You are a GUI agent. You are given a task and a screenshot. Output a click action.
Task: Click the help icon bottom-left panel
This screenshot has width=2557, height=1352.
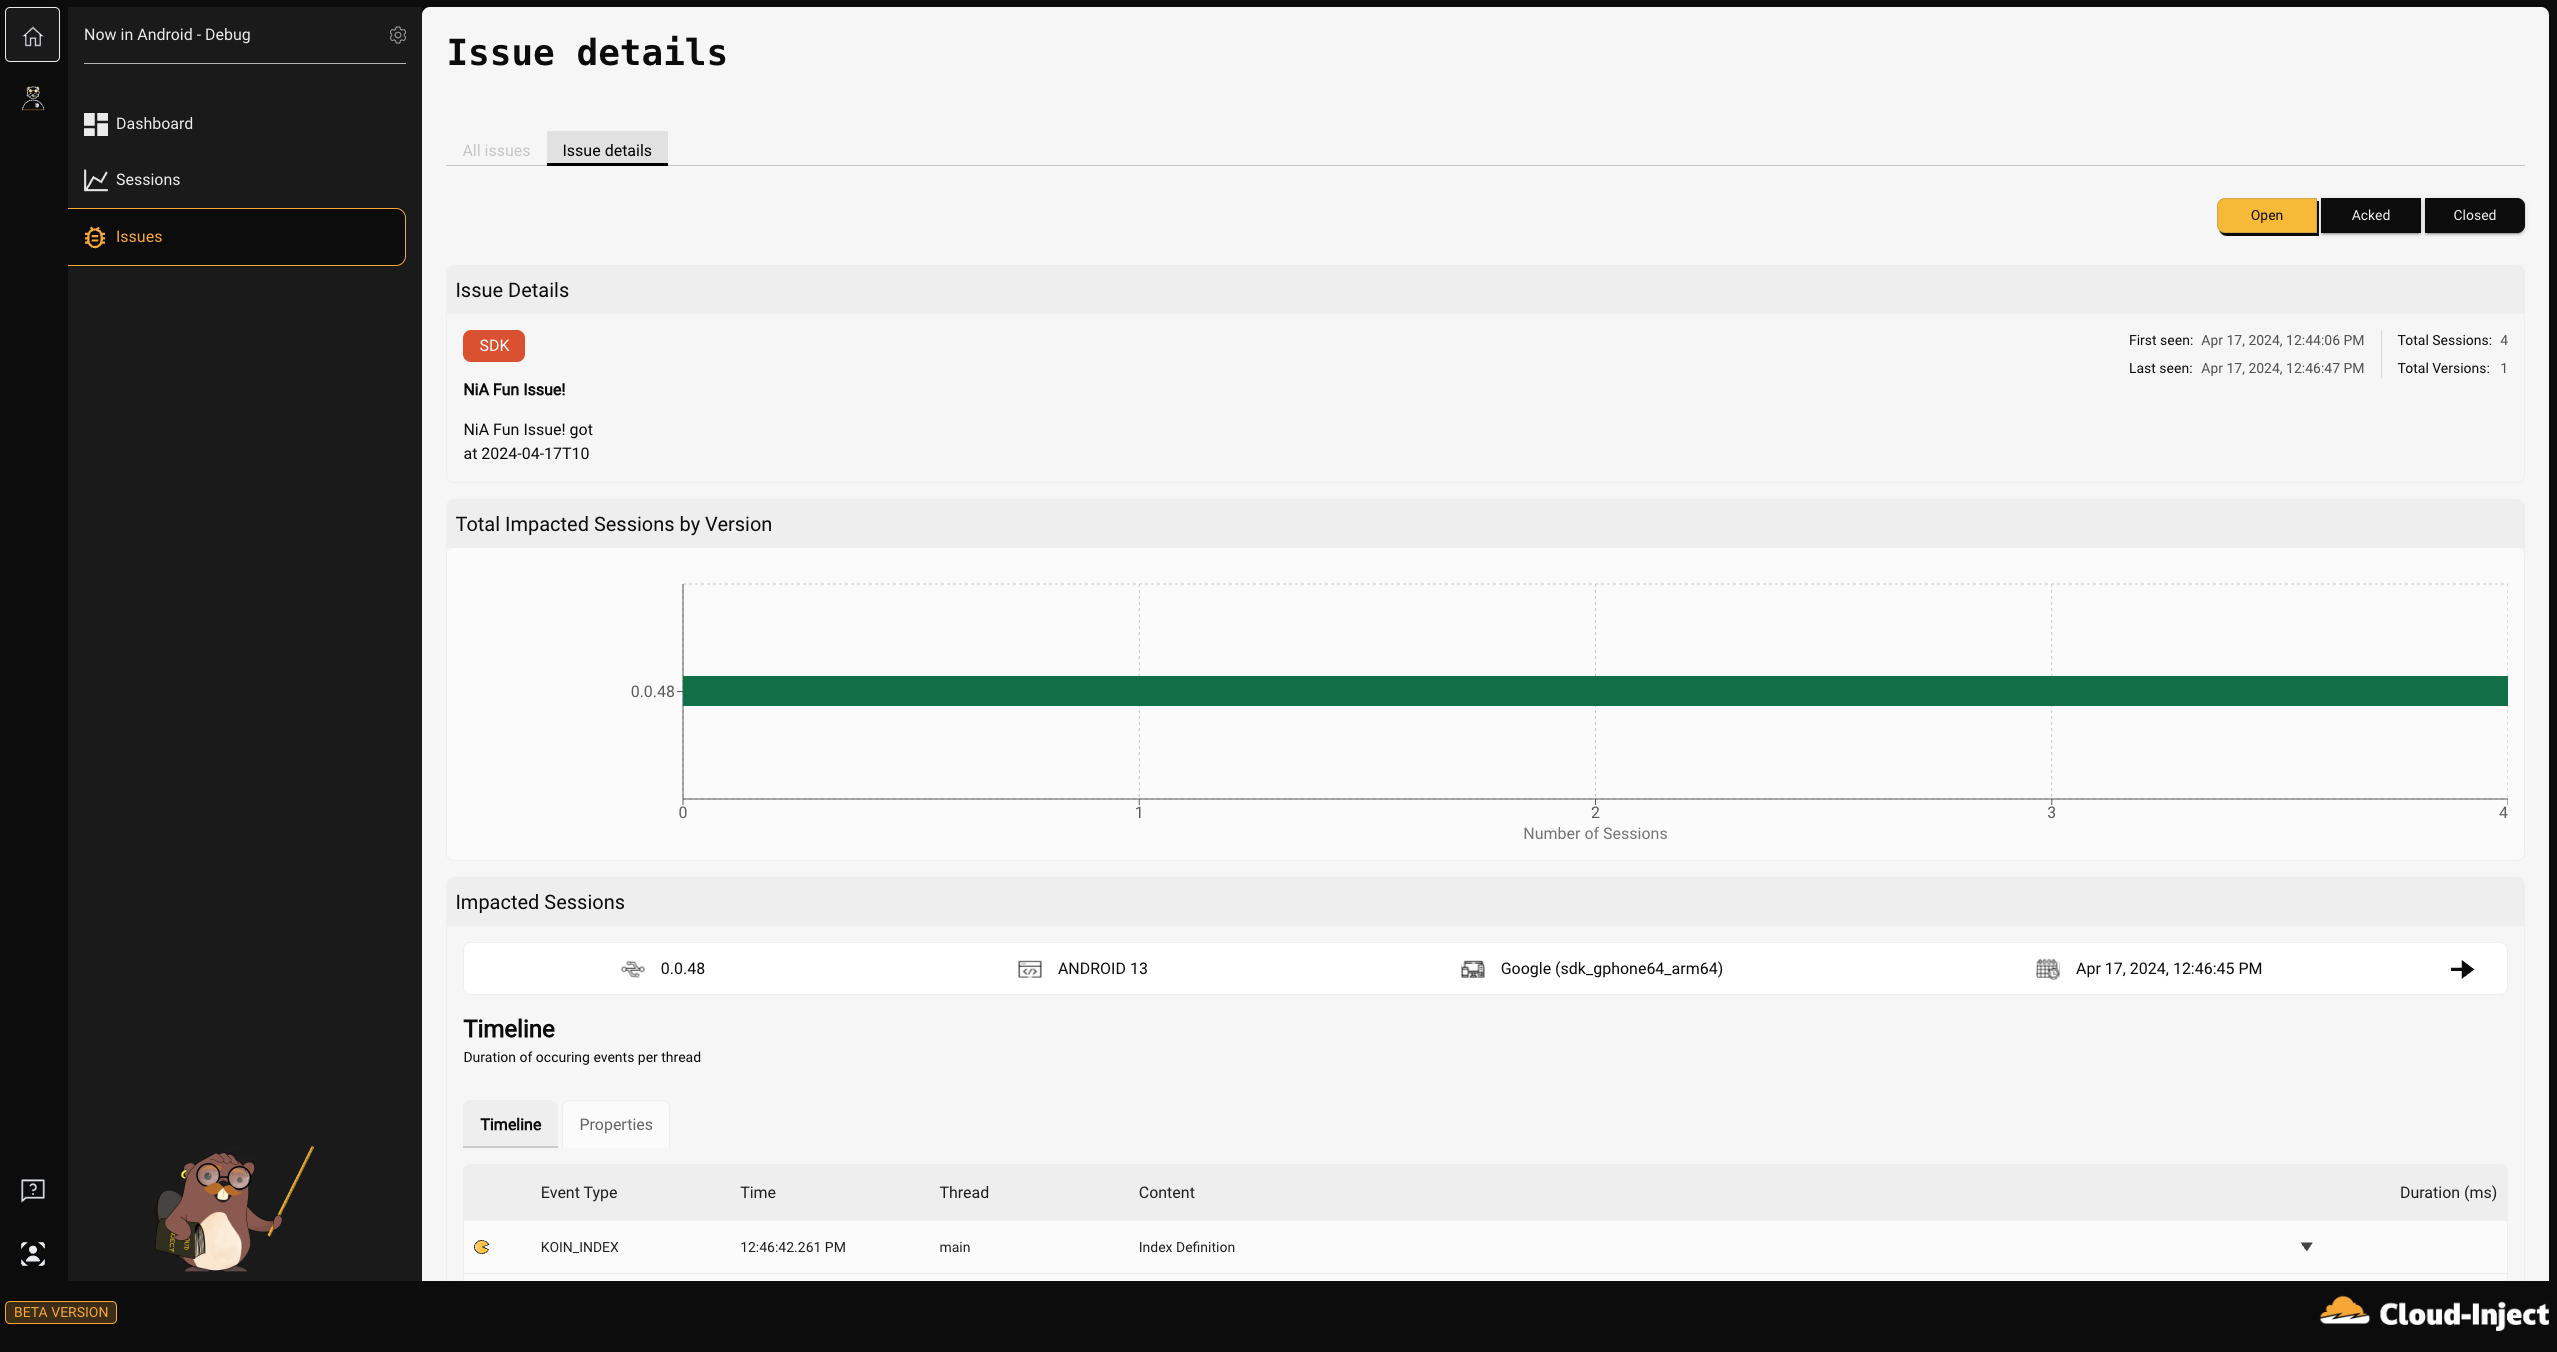click(32, 1190)
